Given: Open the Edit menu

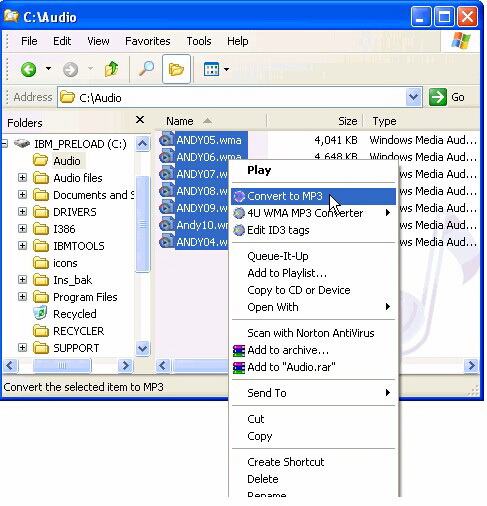Looking at the screenshot, I should tap(62, 41).
